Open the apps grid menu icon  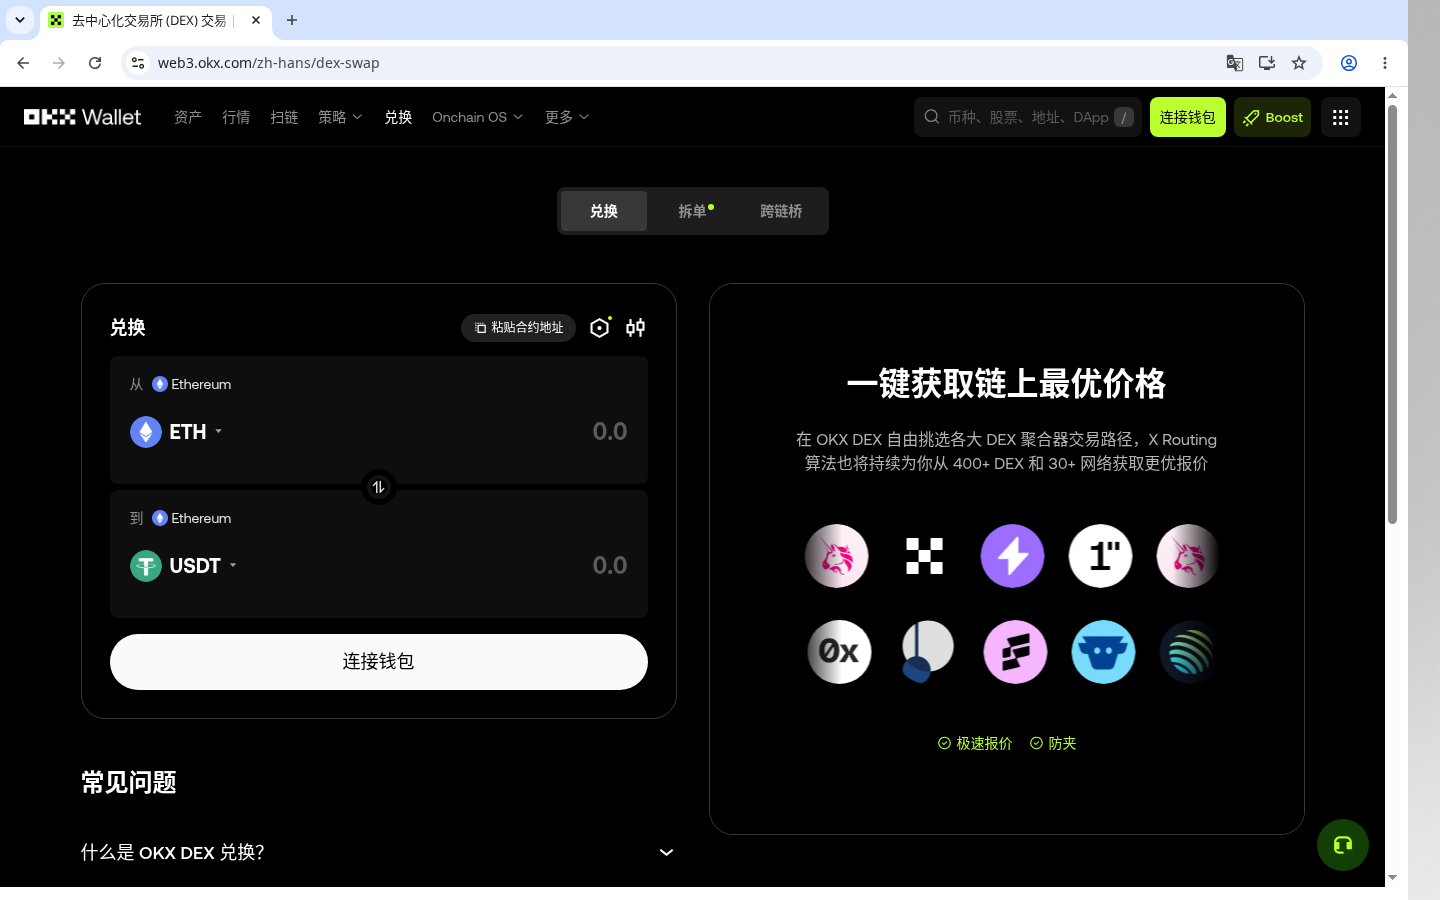tap(1341, 117)
